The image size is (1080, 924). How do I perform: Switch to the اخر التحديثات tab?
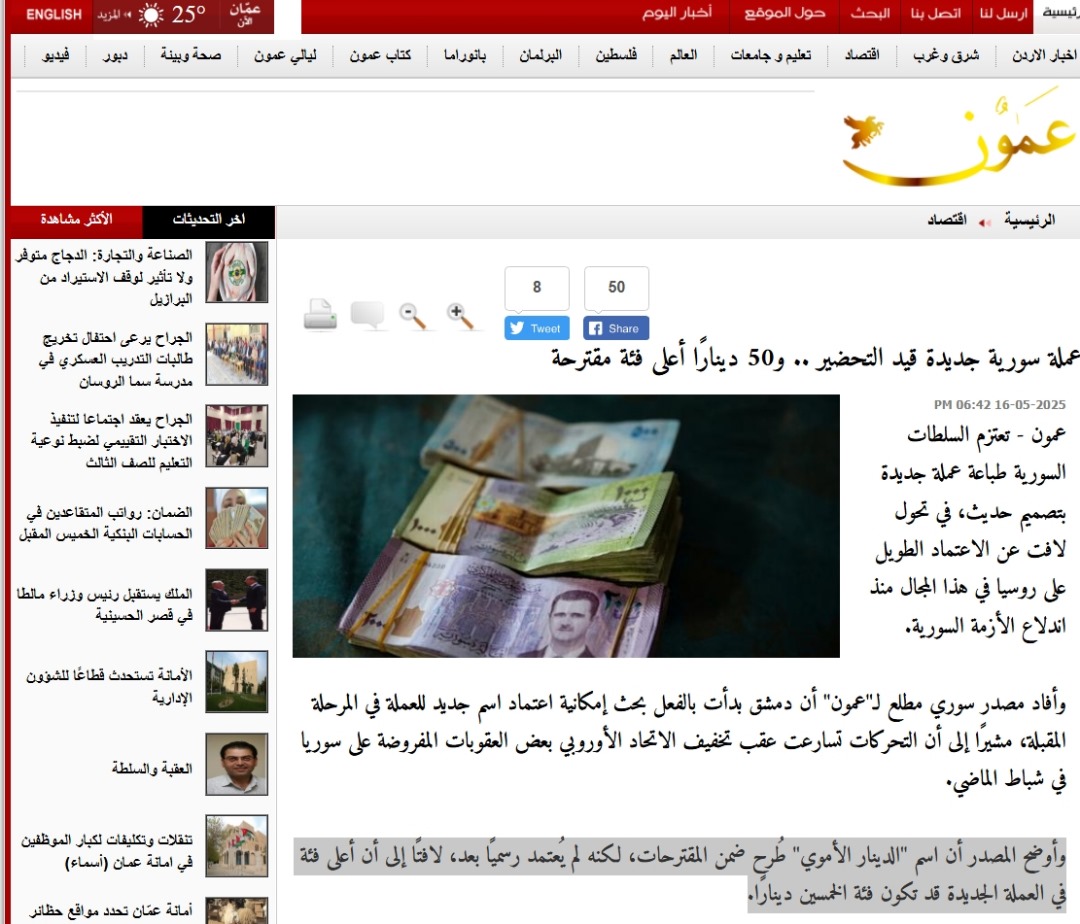[x=209, y=220]
